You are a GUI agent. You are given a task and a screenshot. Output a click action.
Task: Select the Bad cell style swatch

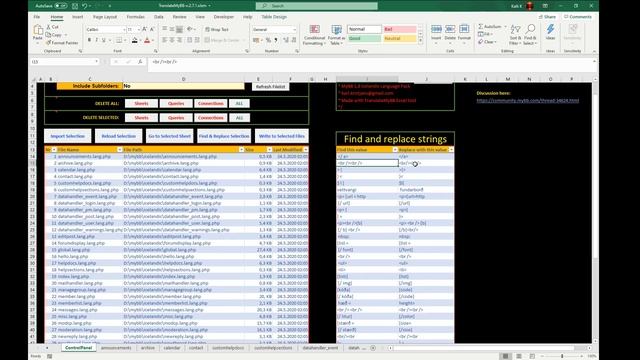pyautogui.click(x=399, y=29)
